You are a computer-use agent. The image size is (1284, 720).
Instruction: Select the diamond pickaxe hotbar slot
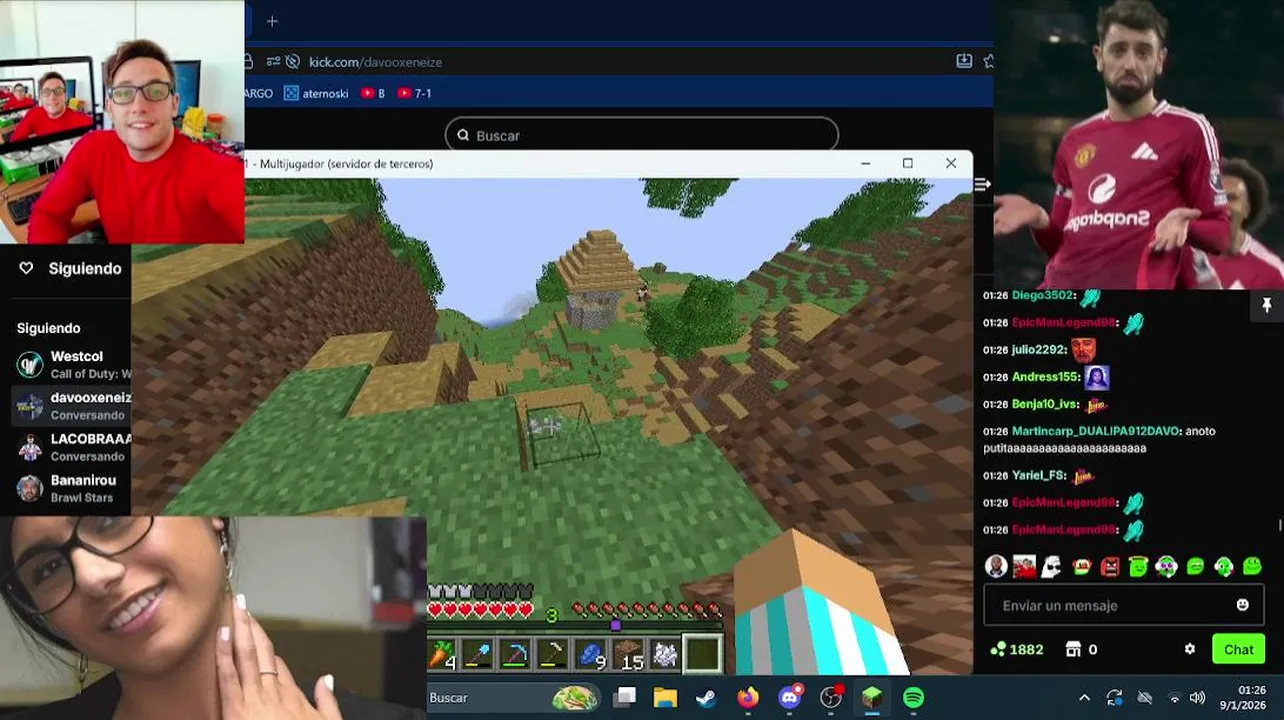tap(517, 654)
